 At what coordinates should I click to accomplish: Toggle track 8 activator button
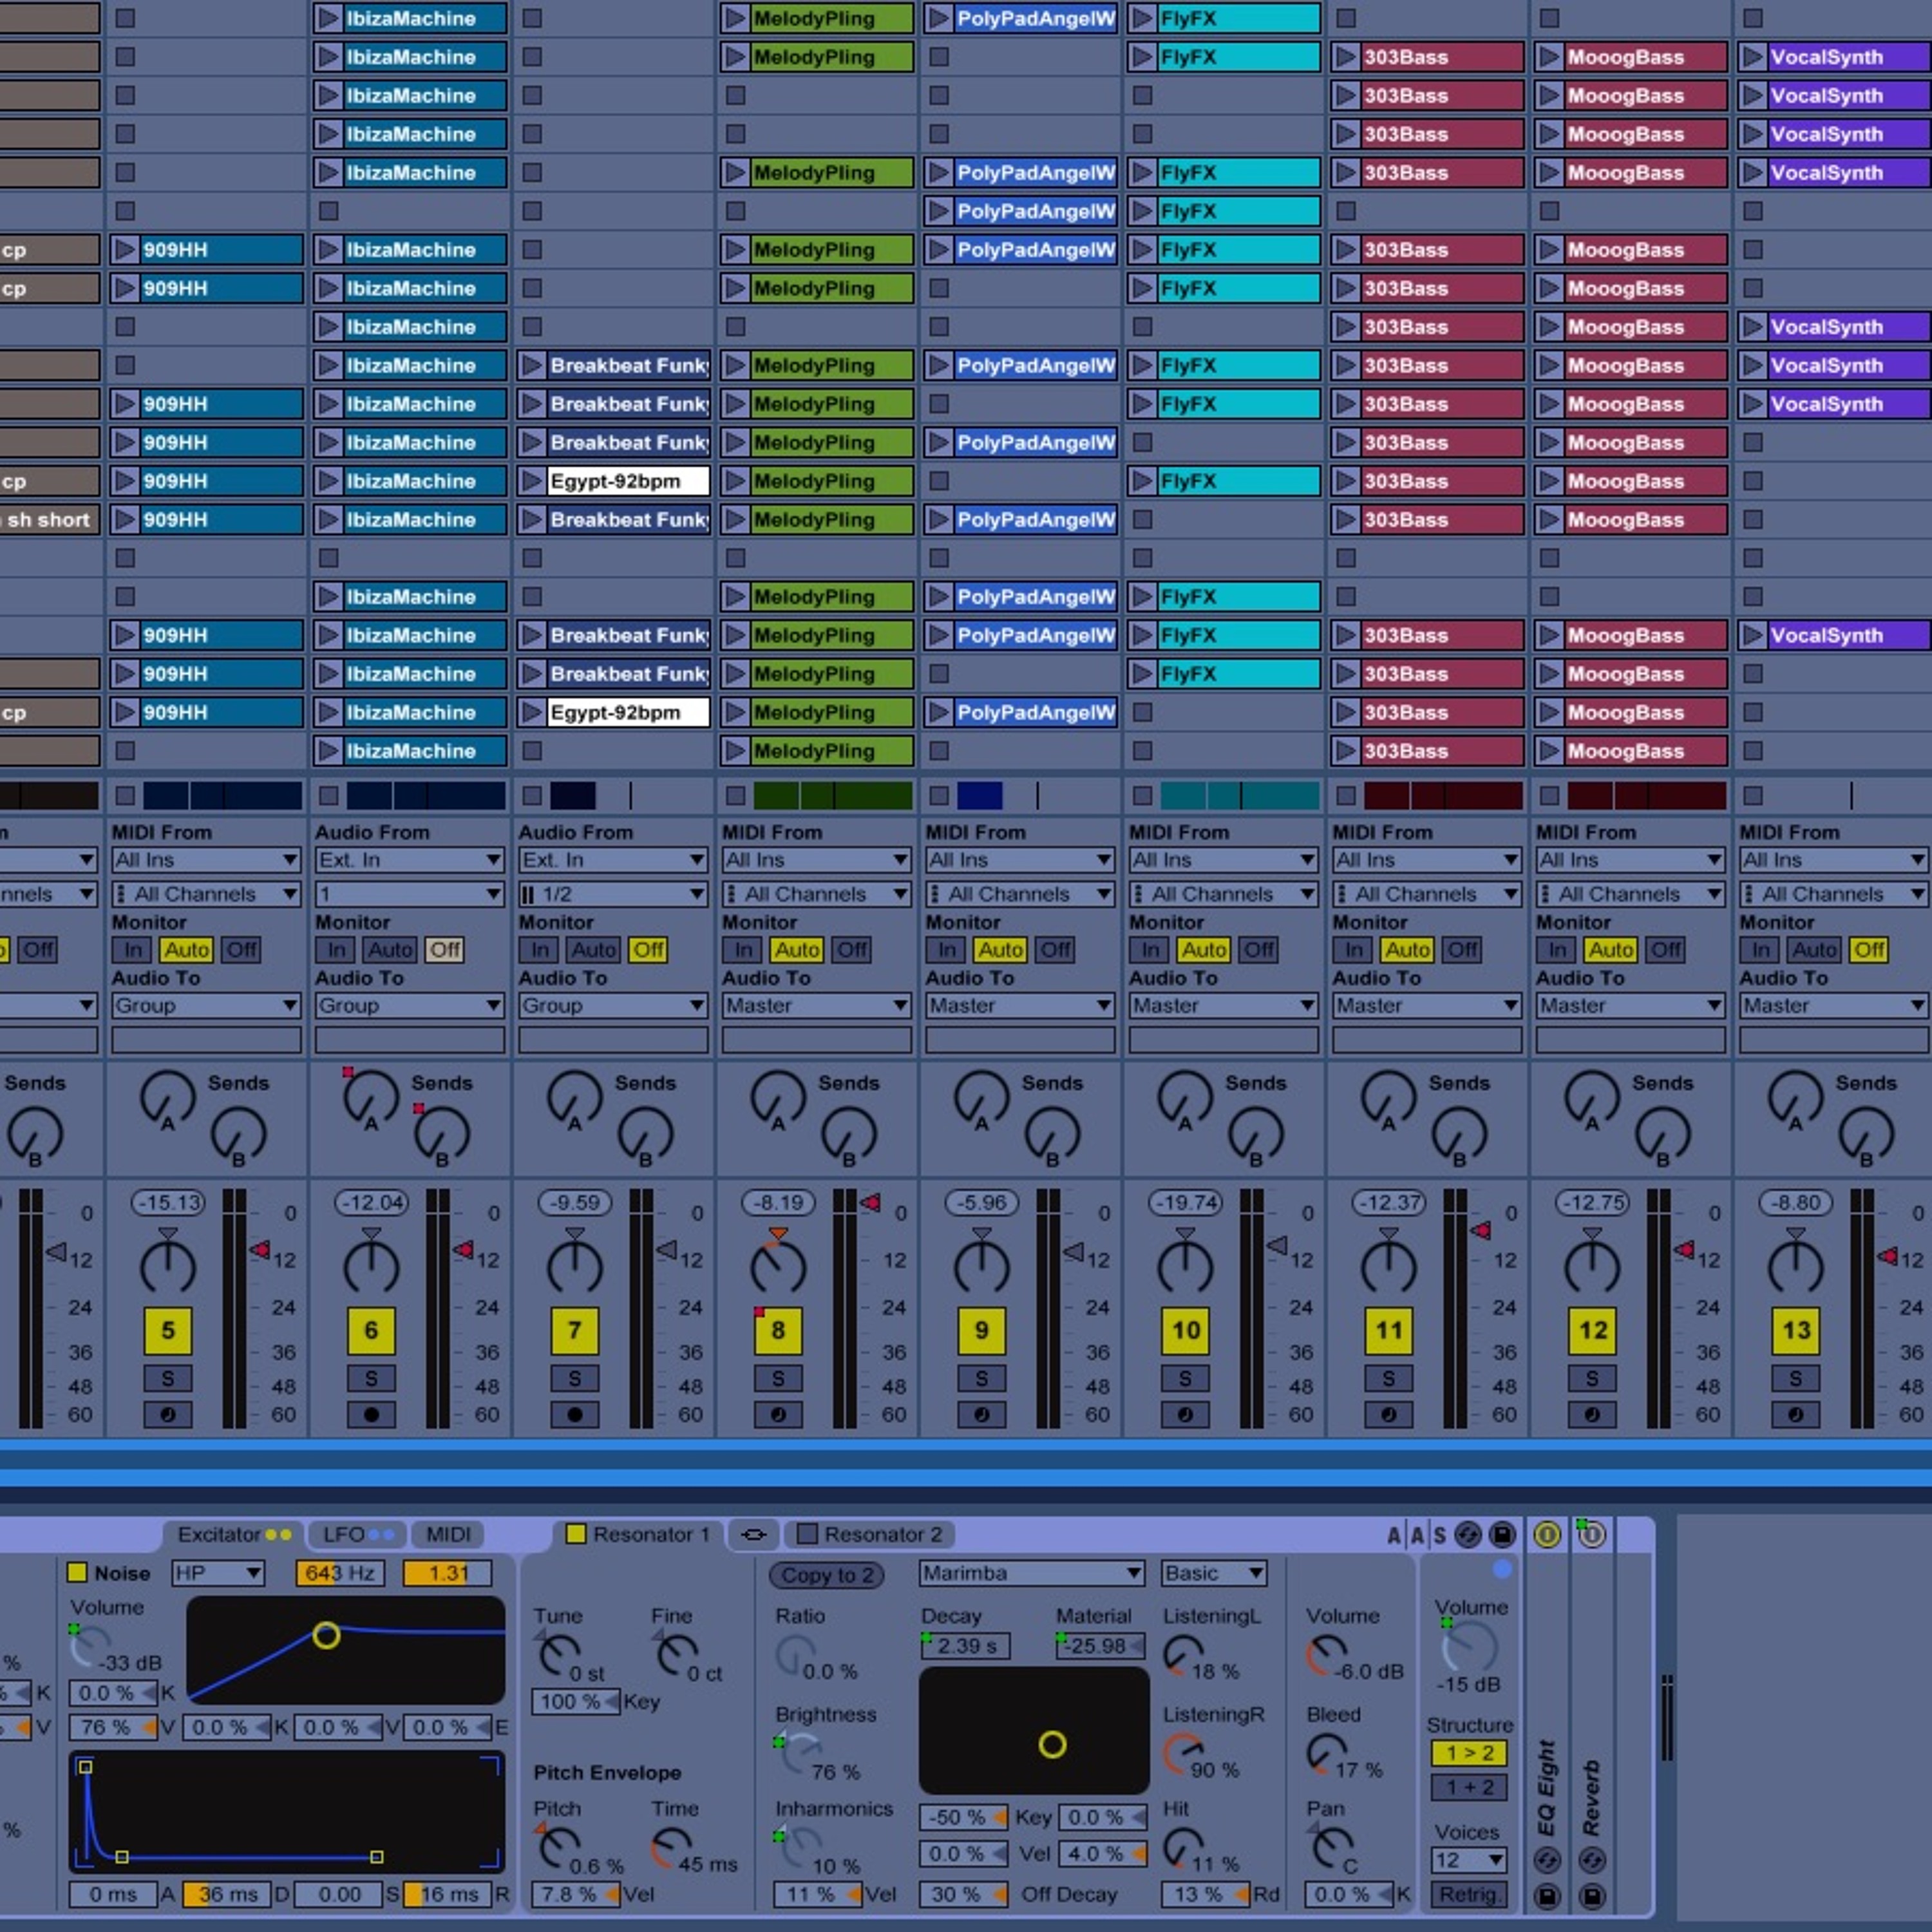[777, 1330]
